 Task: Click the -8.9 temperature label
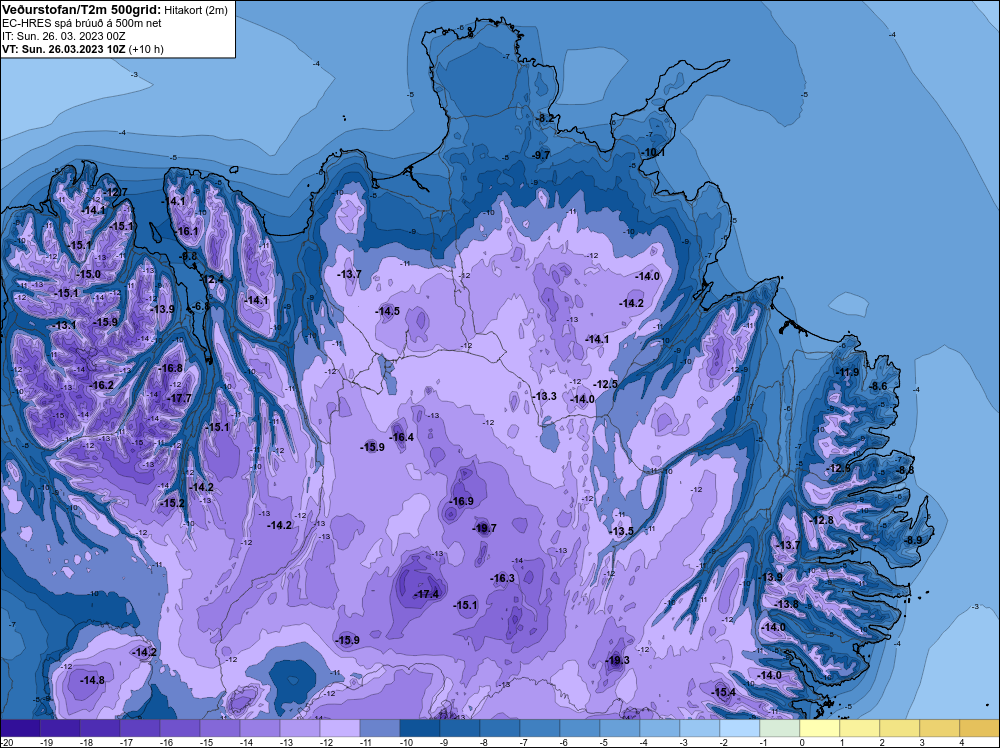[913, 540]
